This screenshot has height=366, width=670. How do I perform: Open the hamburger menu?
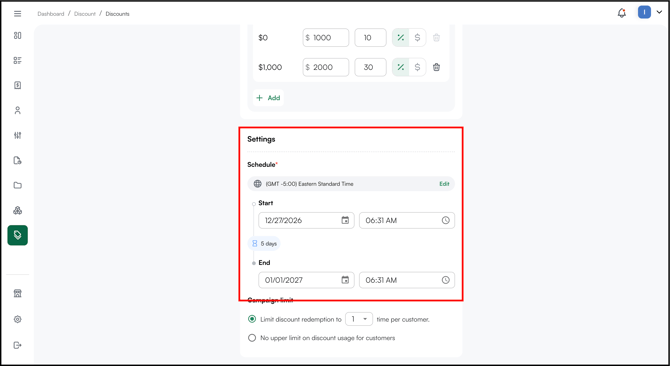18,14
